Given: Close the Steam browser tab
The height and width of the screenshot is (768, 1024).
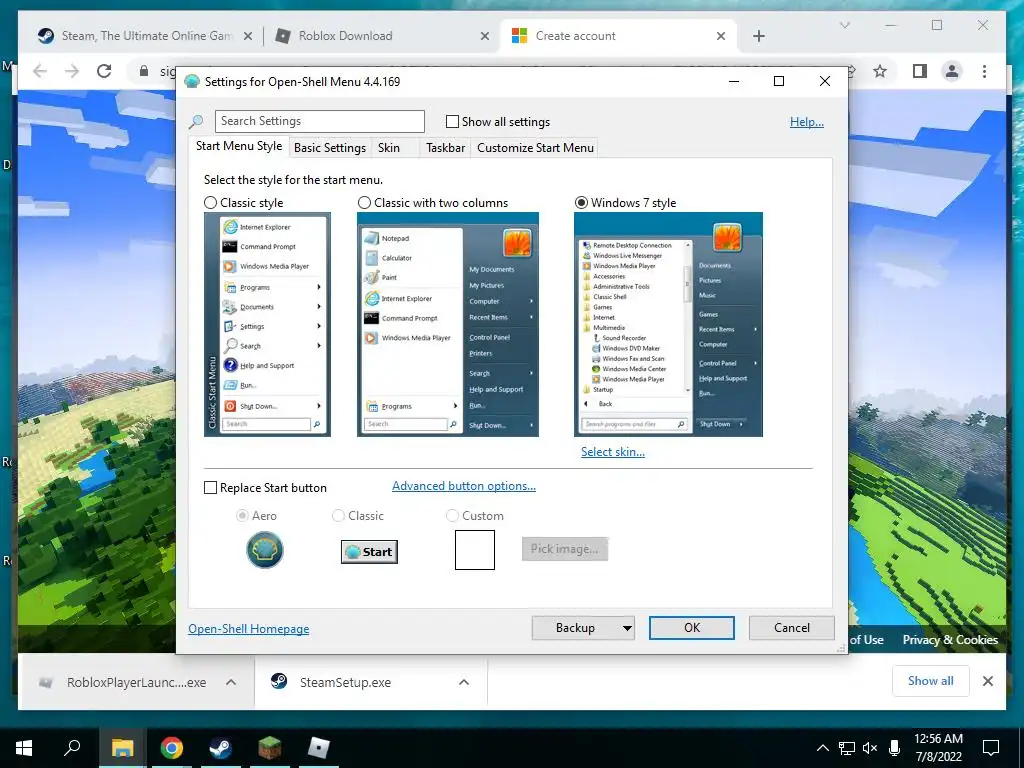Looking at the screenshot, I should point(248,37).
